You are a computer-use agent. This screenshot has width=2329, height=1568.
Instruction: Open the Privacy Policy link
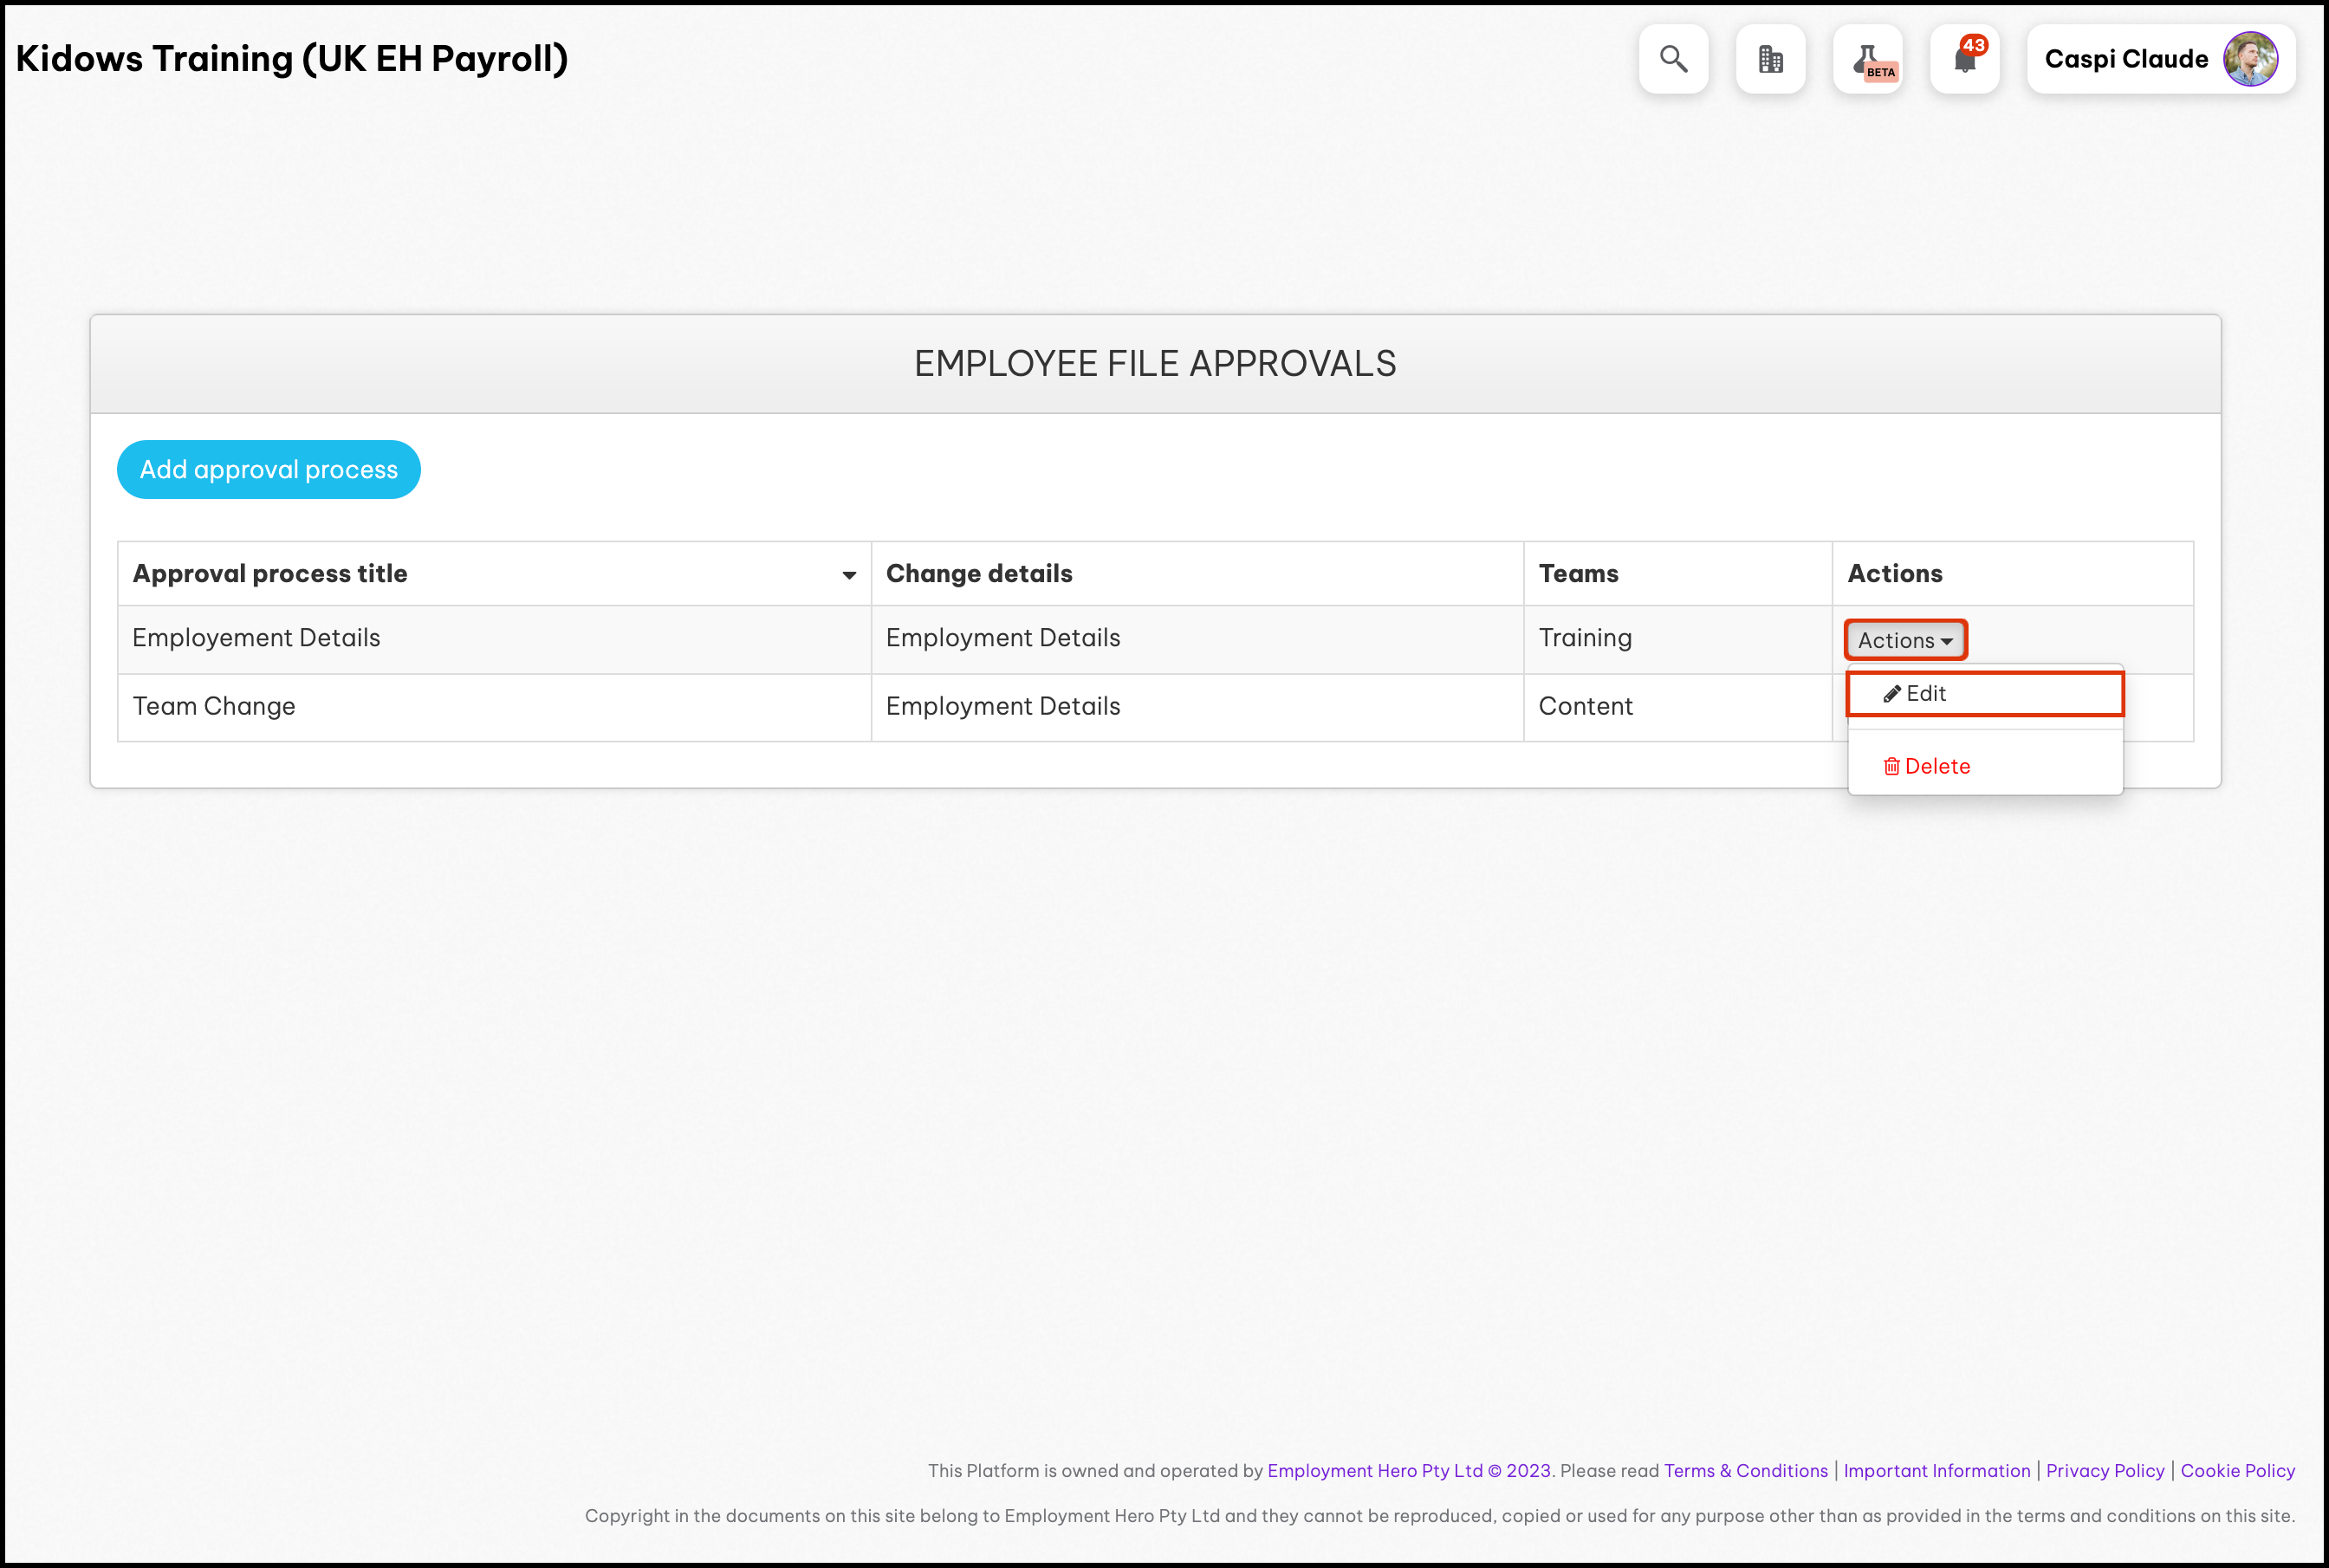coord(2104,1471)
